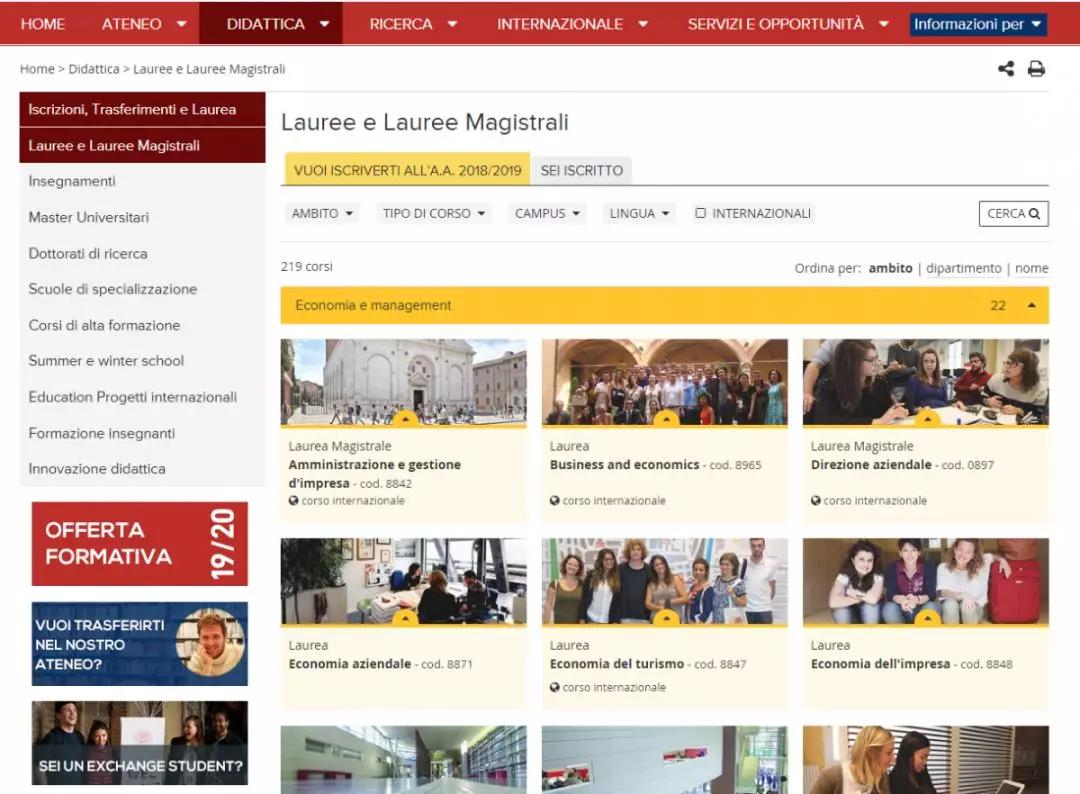
Task: Click the share icon near breadcrumb
Action: click(x=1006, y=69)
